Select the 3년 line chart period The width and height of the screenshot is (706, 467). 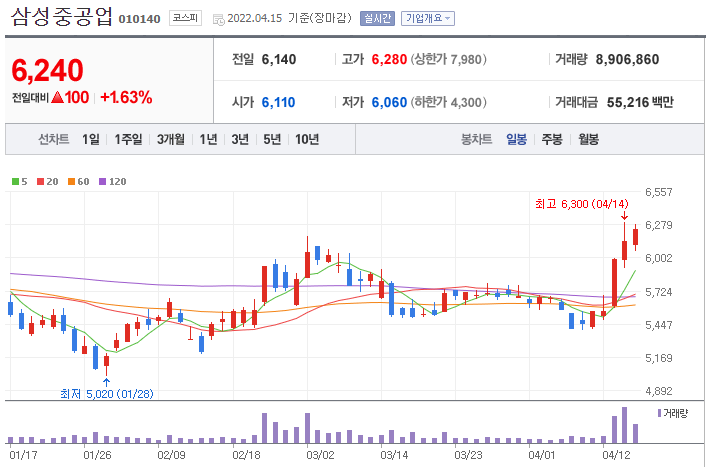pyautogui.click(x=240, y=140)
